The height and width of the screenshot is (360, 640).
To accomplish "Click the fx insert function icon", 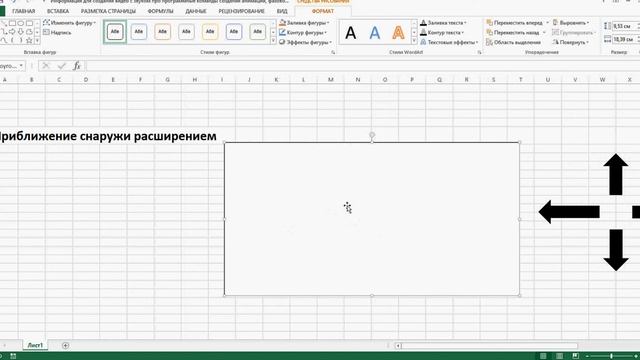I will pyautogui.click(x=77, y=66).
